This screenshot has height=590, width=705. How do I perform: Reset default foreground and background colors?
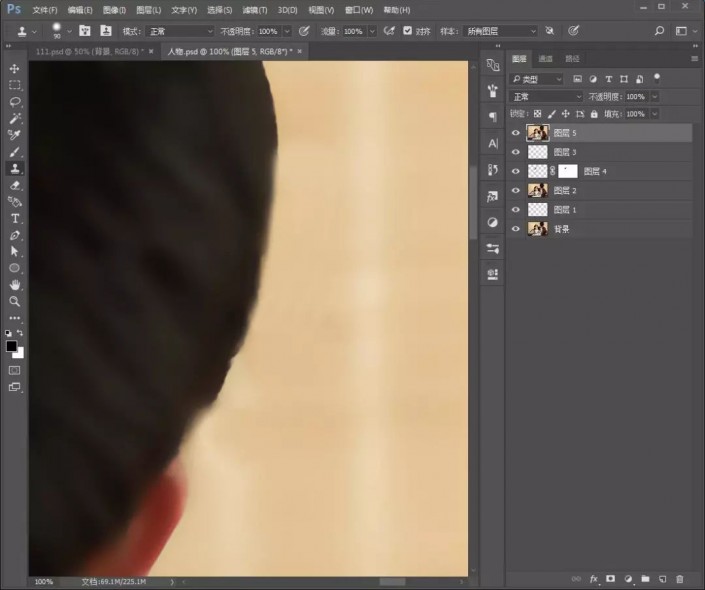[x=9, y=333]
